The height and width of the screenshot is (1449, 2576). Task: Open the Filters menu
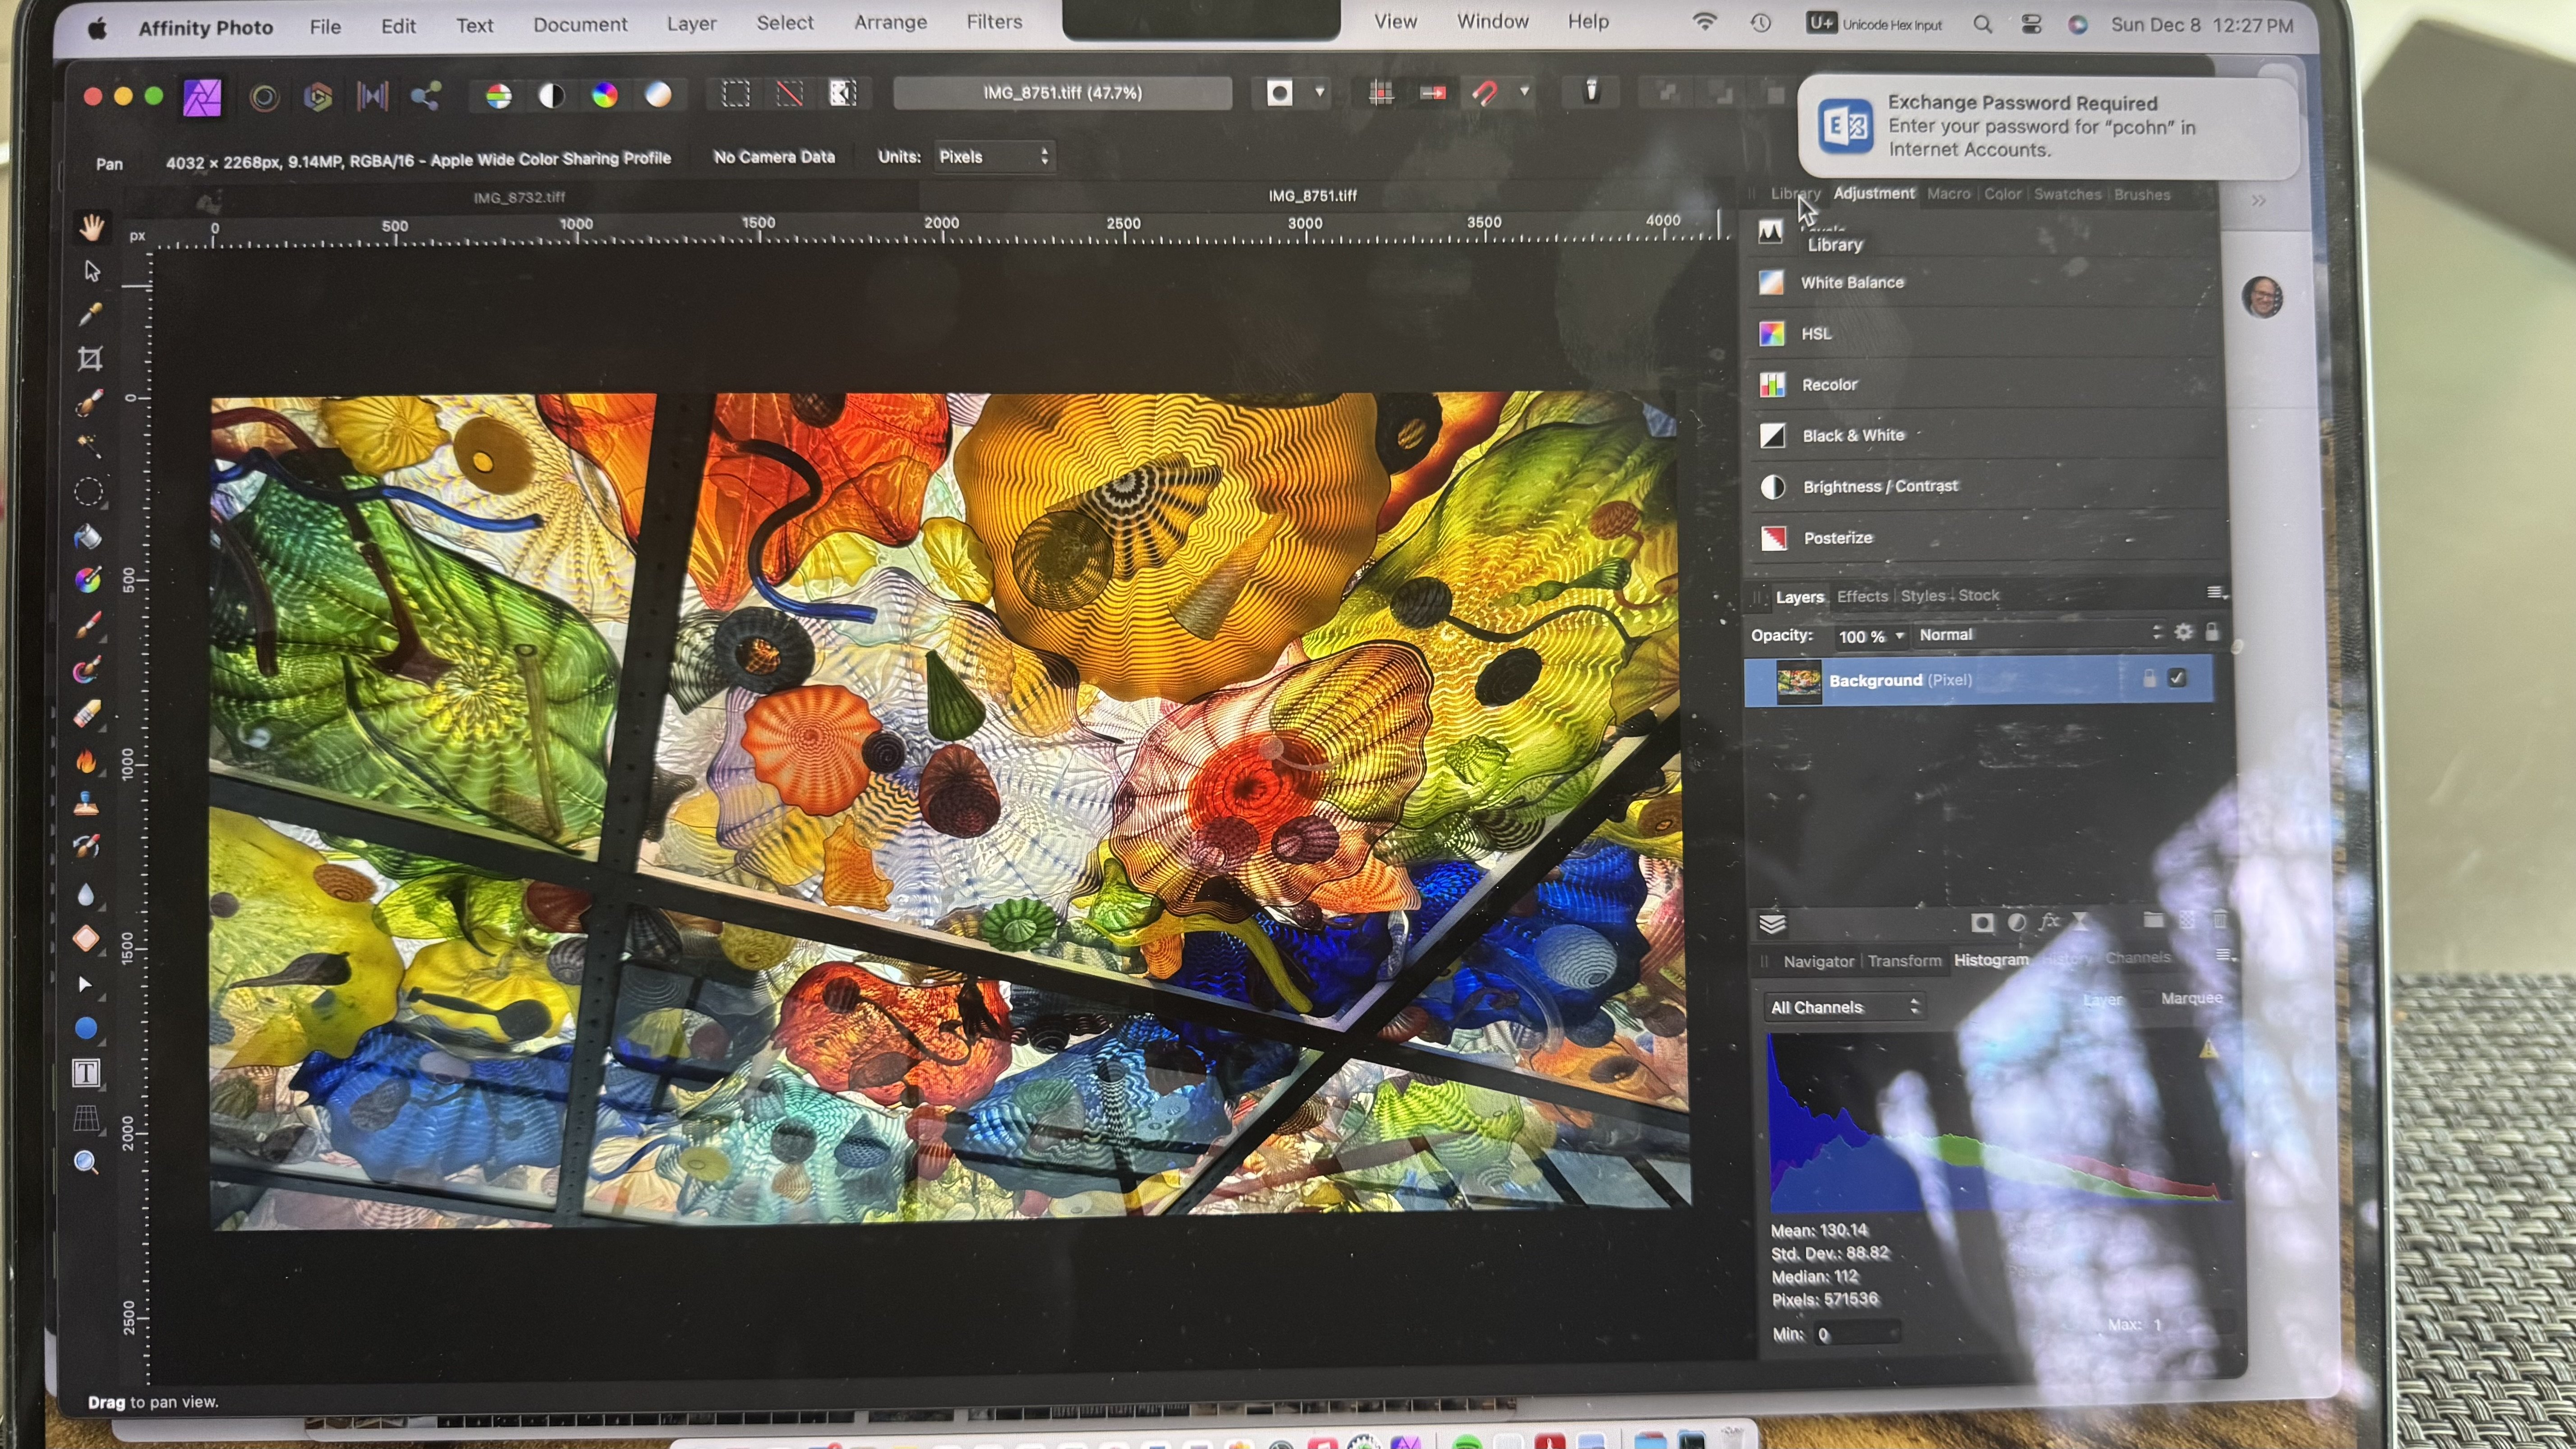pos(994,22)
